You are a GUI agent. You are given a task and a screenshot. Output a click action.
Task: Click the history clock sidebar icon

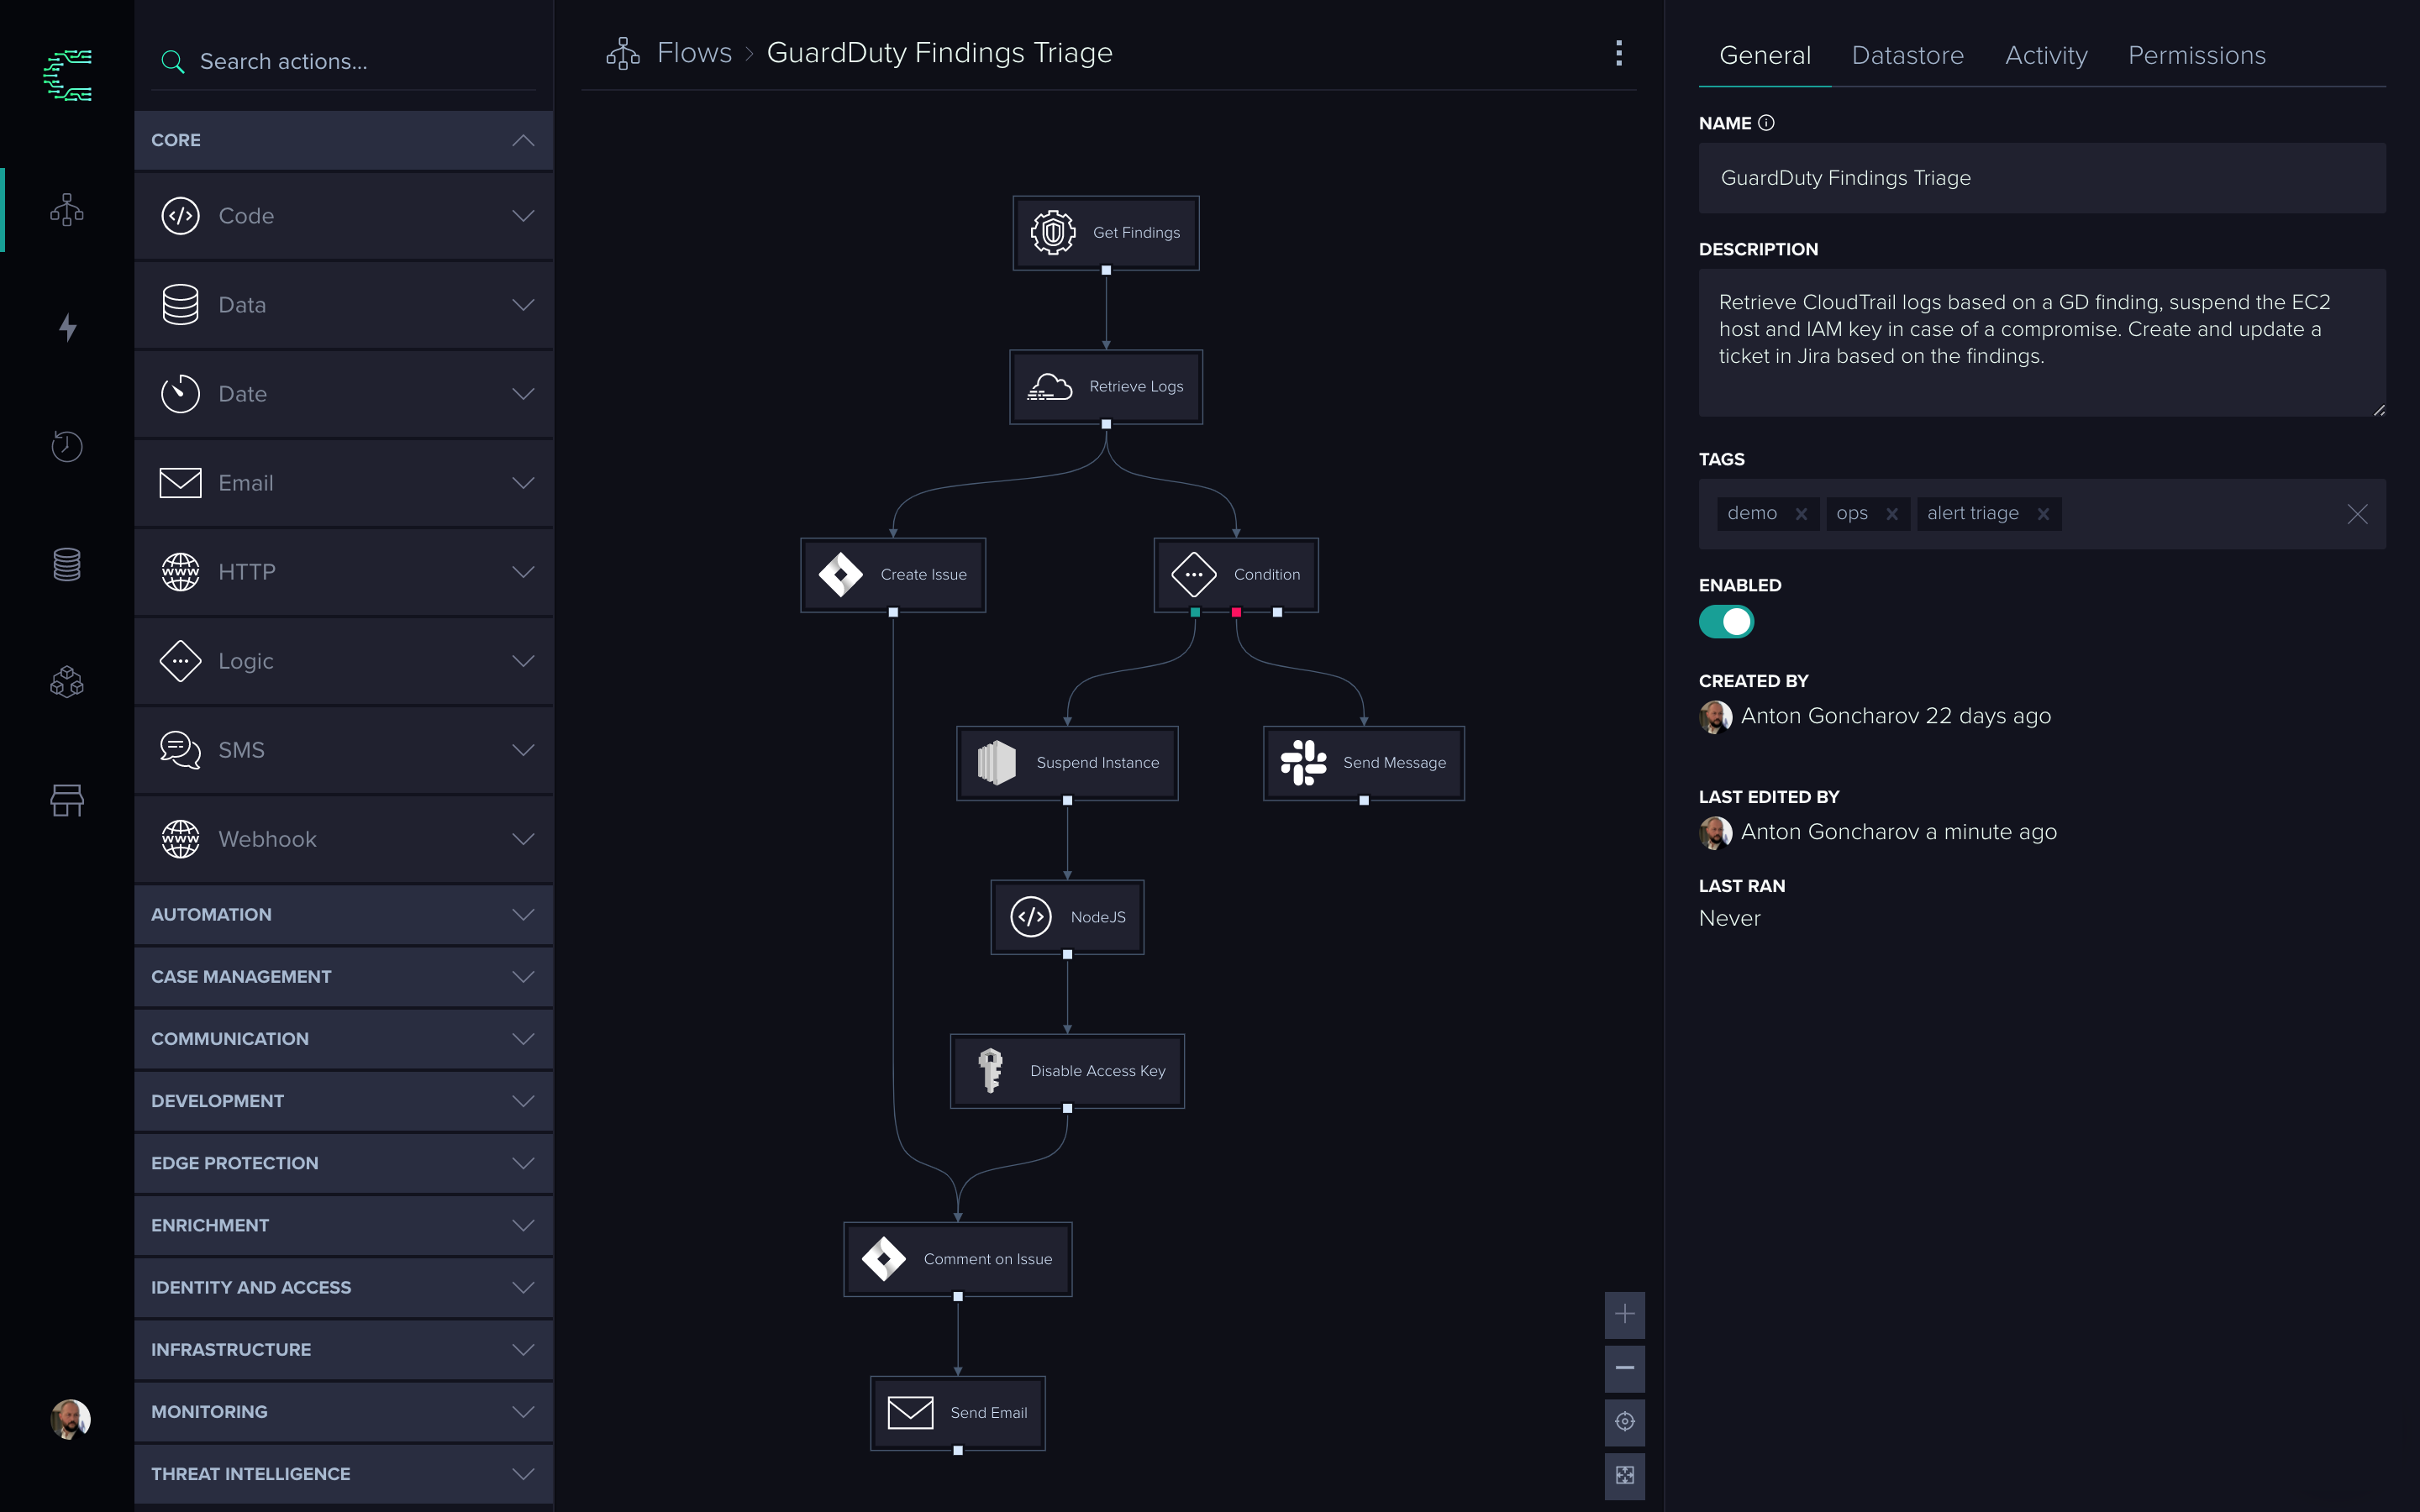click(67, 446)
